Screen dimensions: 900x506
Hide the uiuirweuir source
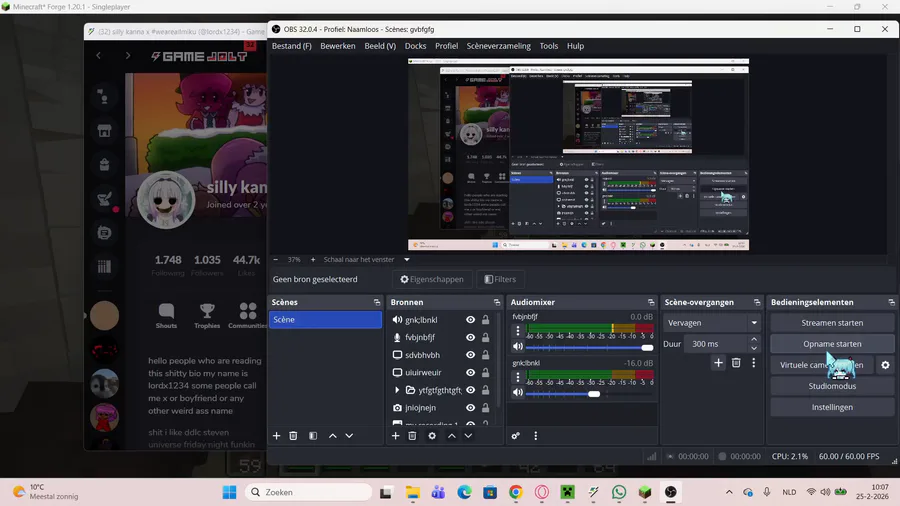[x=471, y=372]
